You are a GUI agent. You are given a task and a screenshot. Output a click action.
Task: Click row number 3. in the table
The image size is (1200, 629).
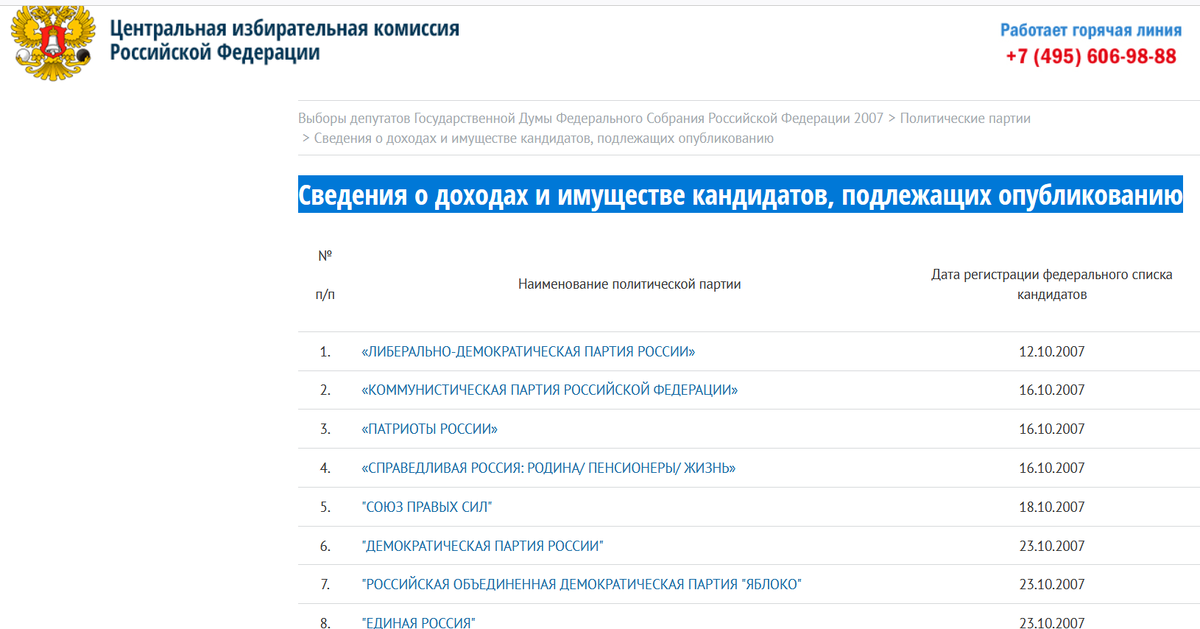325,429
